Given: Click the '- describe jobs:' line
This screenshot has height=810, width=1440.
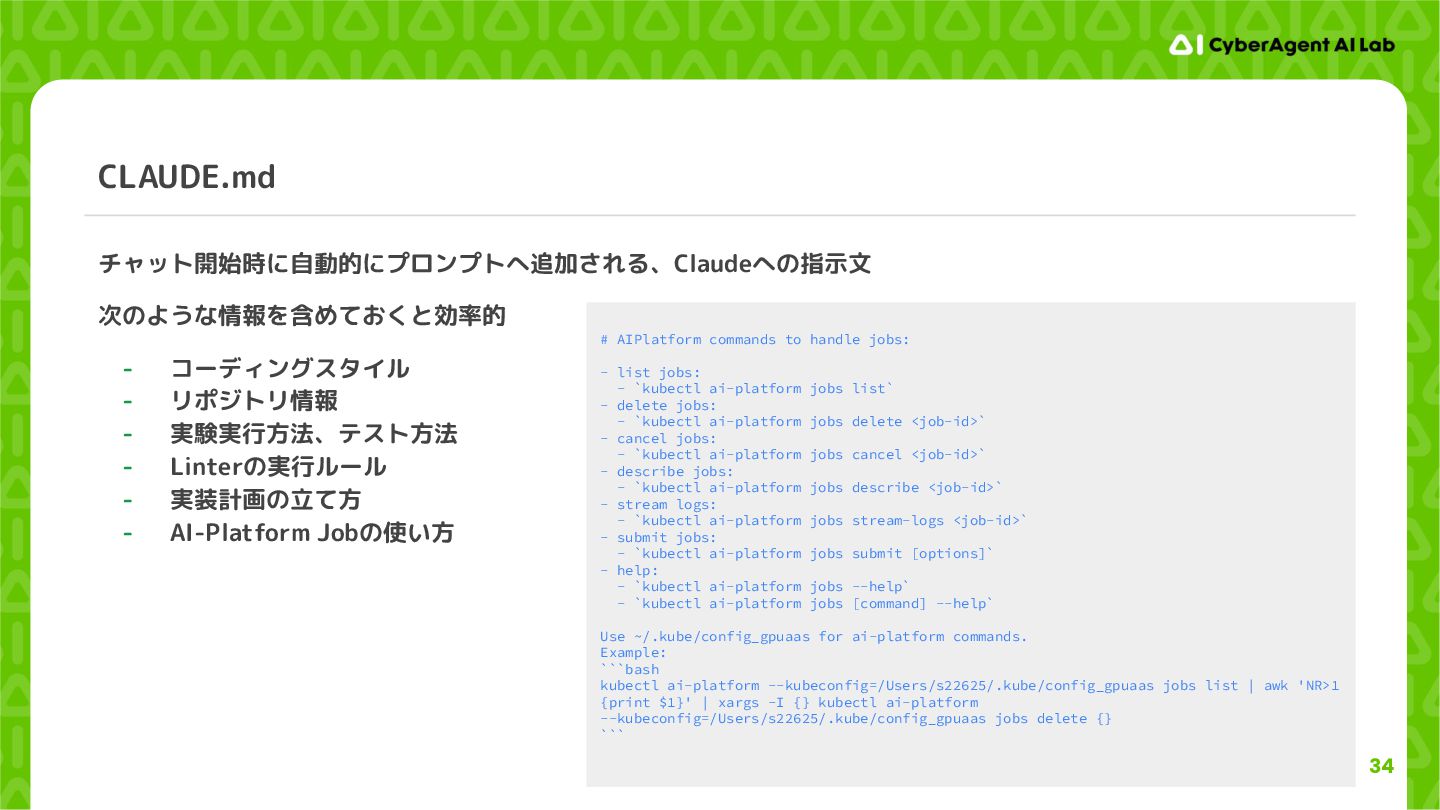Looking at the screenshot, I should 667,471.
